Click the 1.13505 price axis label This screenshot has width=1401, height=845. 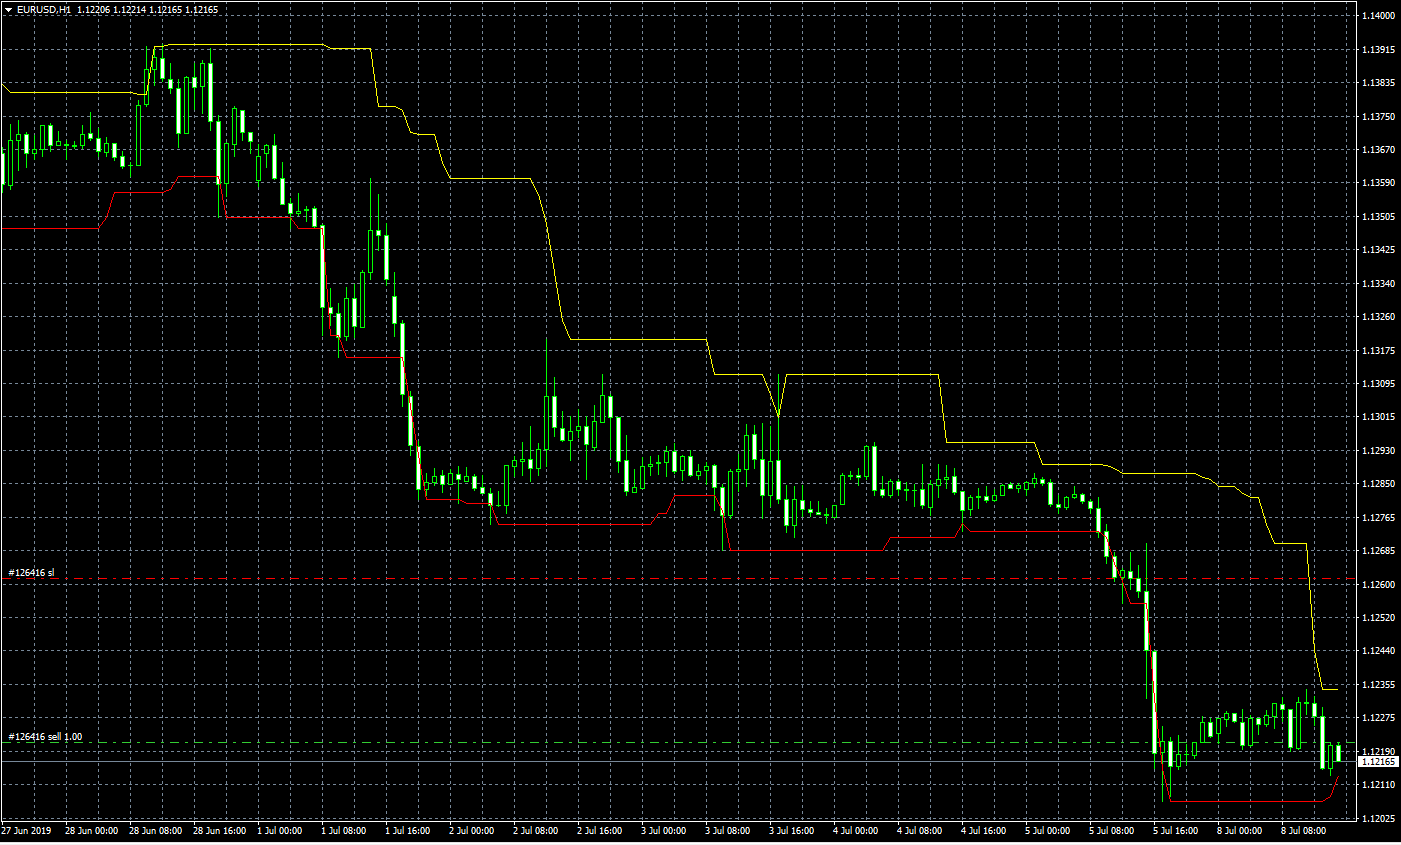point(1378,217)
